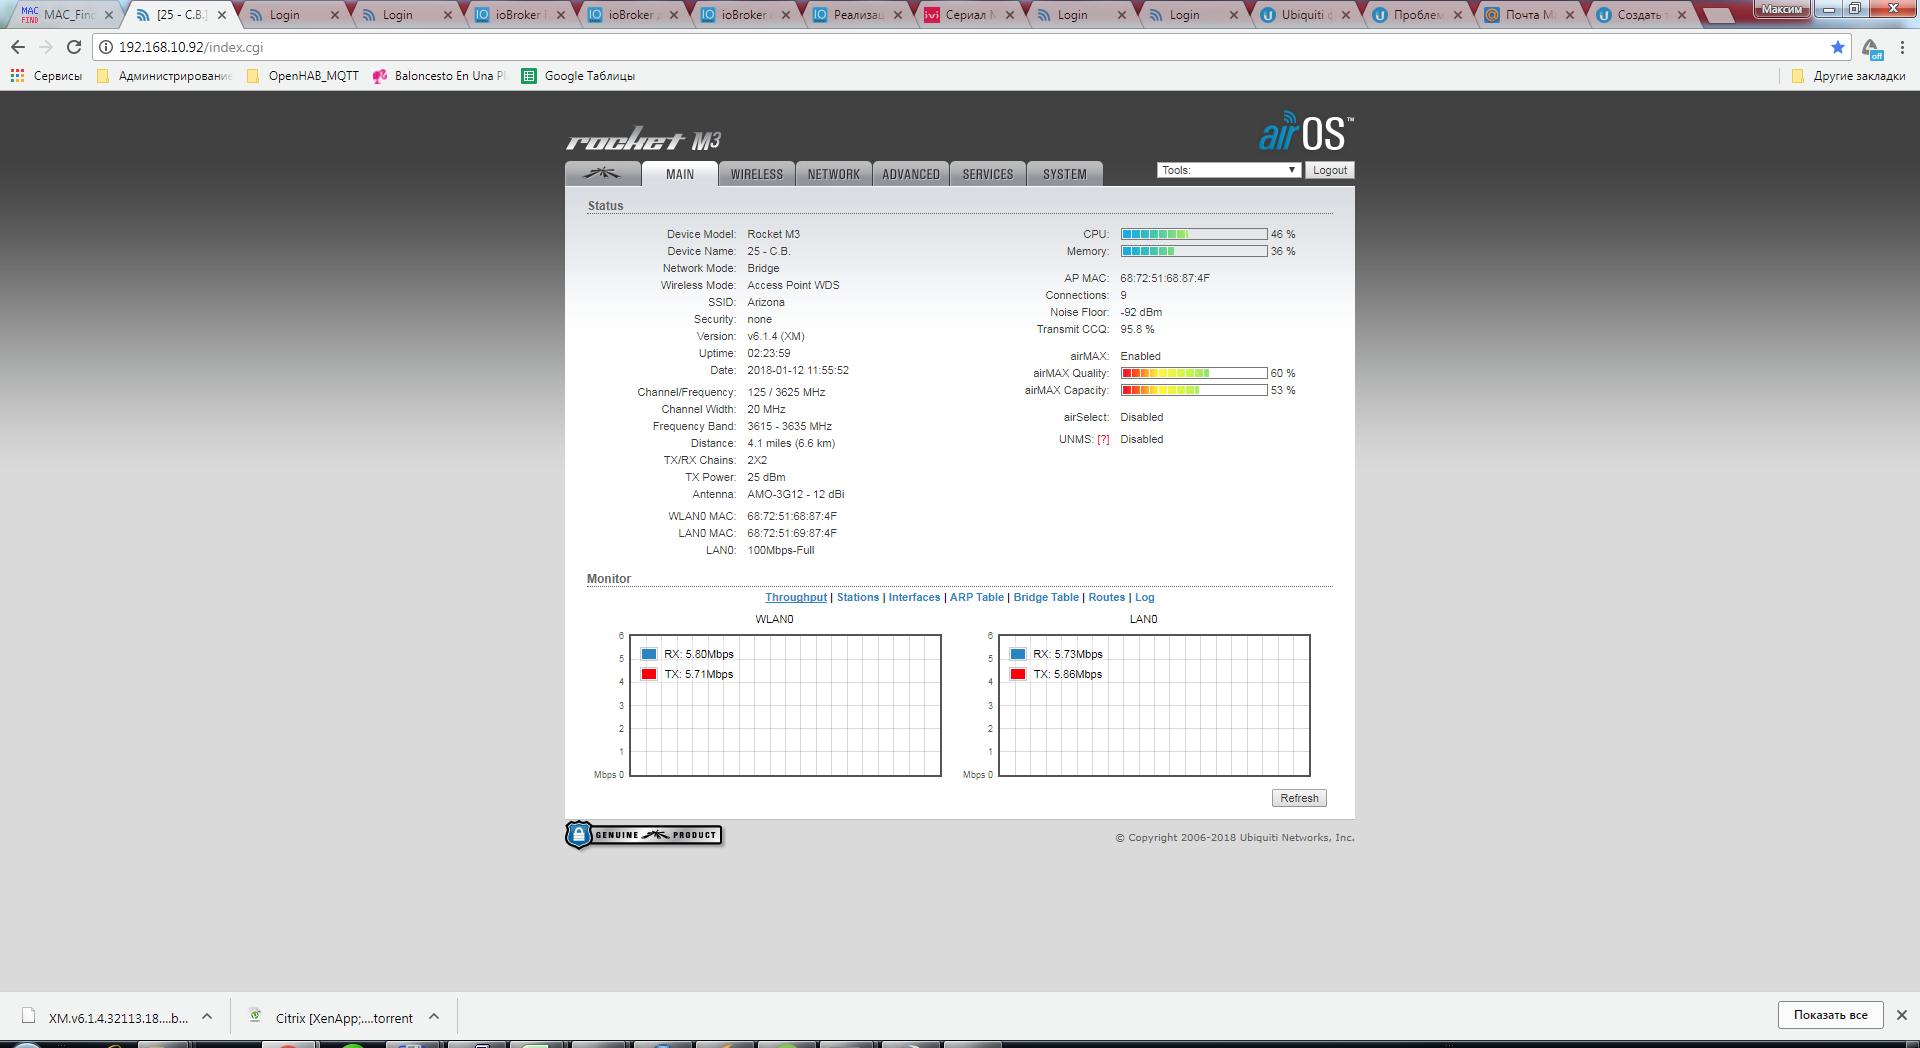This screenshot has height=1048, width=1920.
Task: Open the new tab button
Action: point(1718,16)
